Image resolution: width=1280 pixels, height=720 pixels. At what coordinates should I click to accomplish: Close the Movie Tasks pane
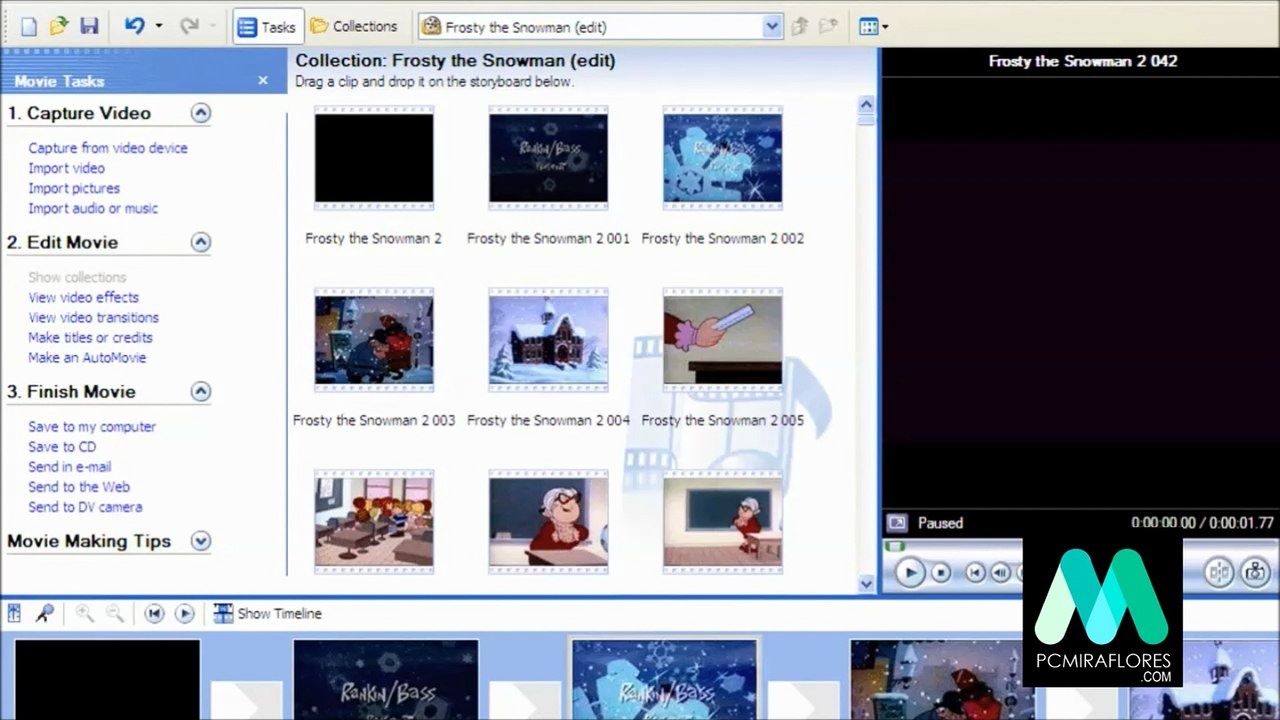[x=263, y=81]
